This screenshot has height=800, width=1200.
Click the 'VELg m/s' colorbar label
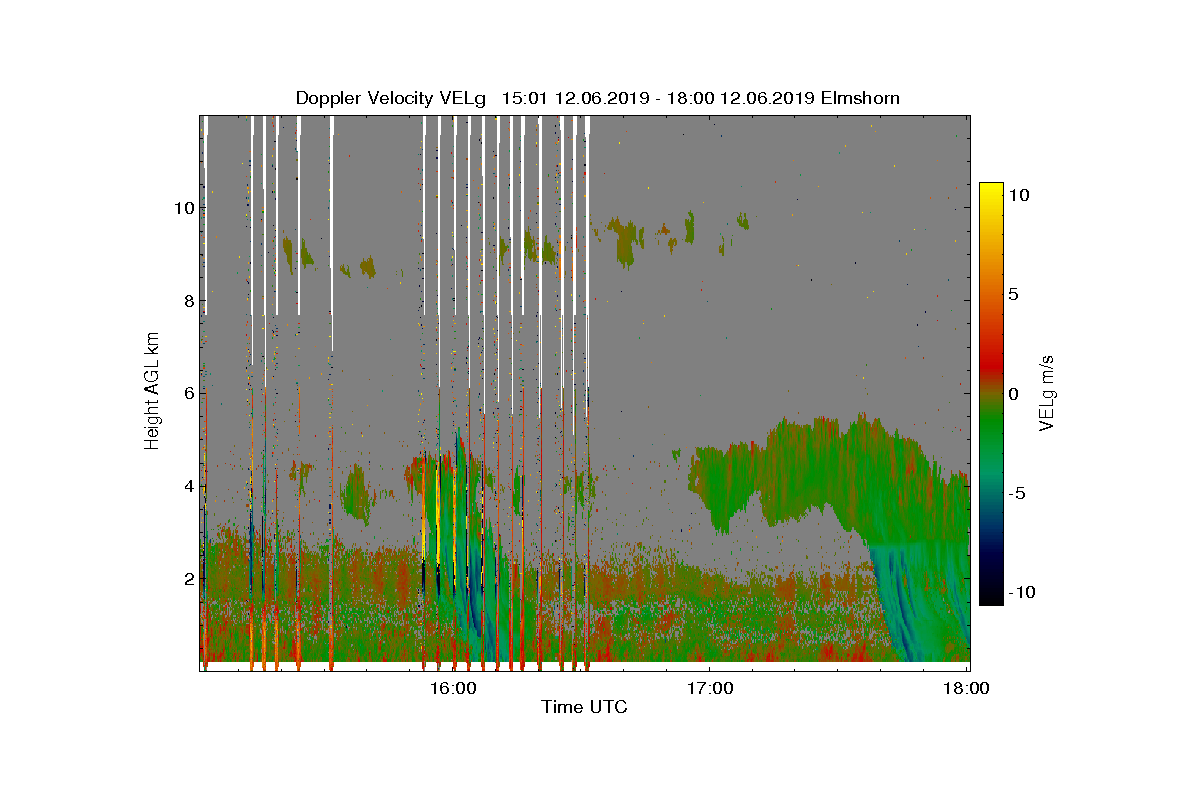click(x=1047, y=392)
